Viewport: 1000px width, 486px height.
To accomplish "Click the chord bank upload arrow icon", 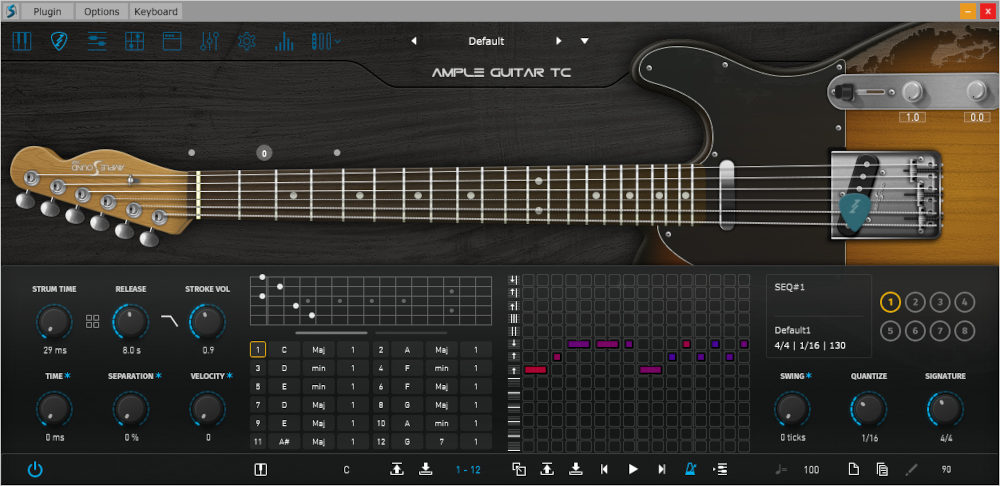I will (397, 469).
